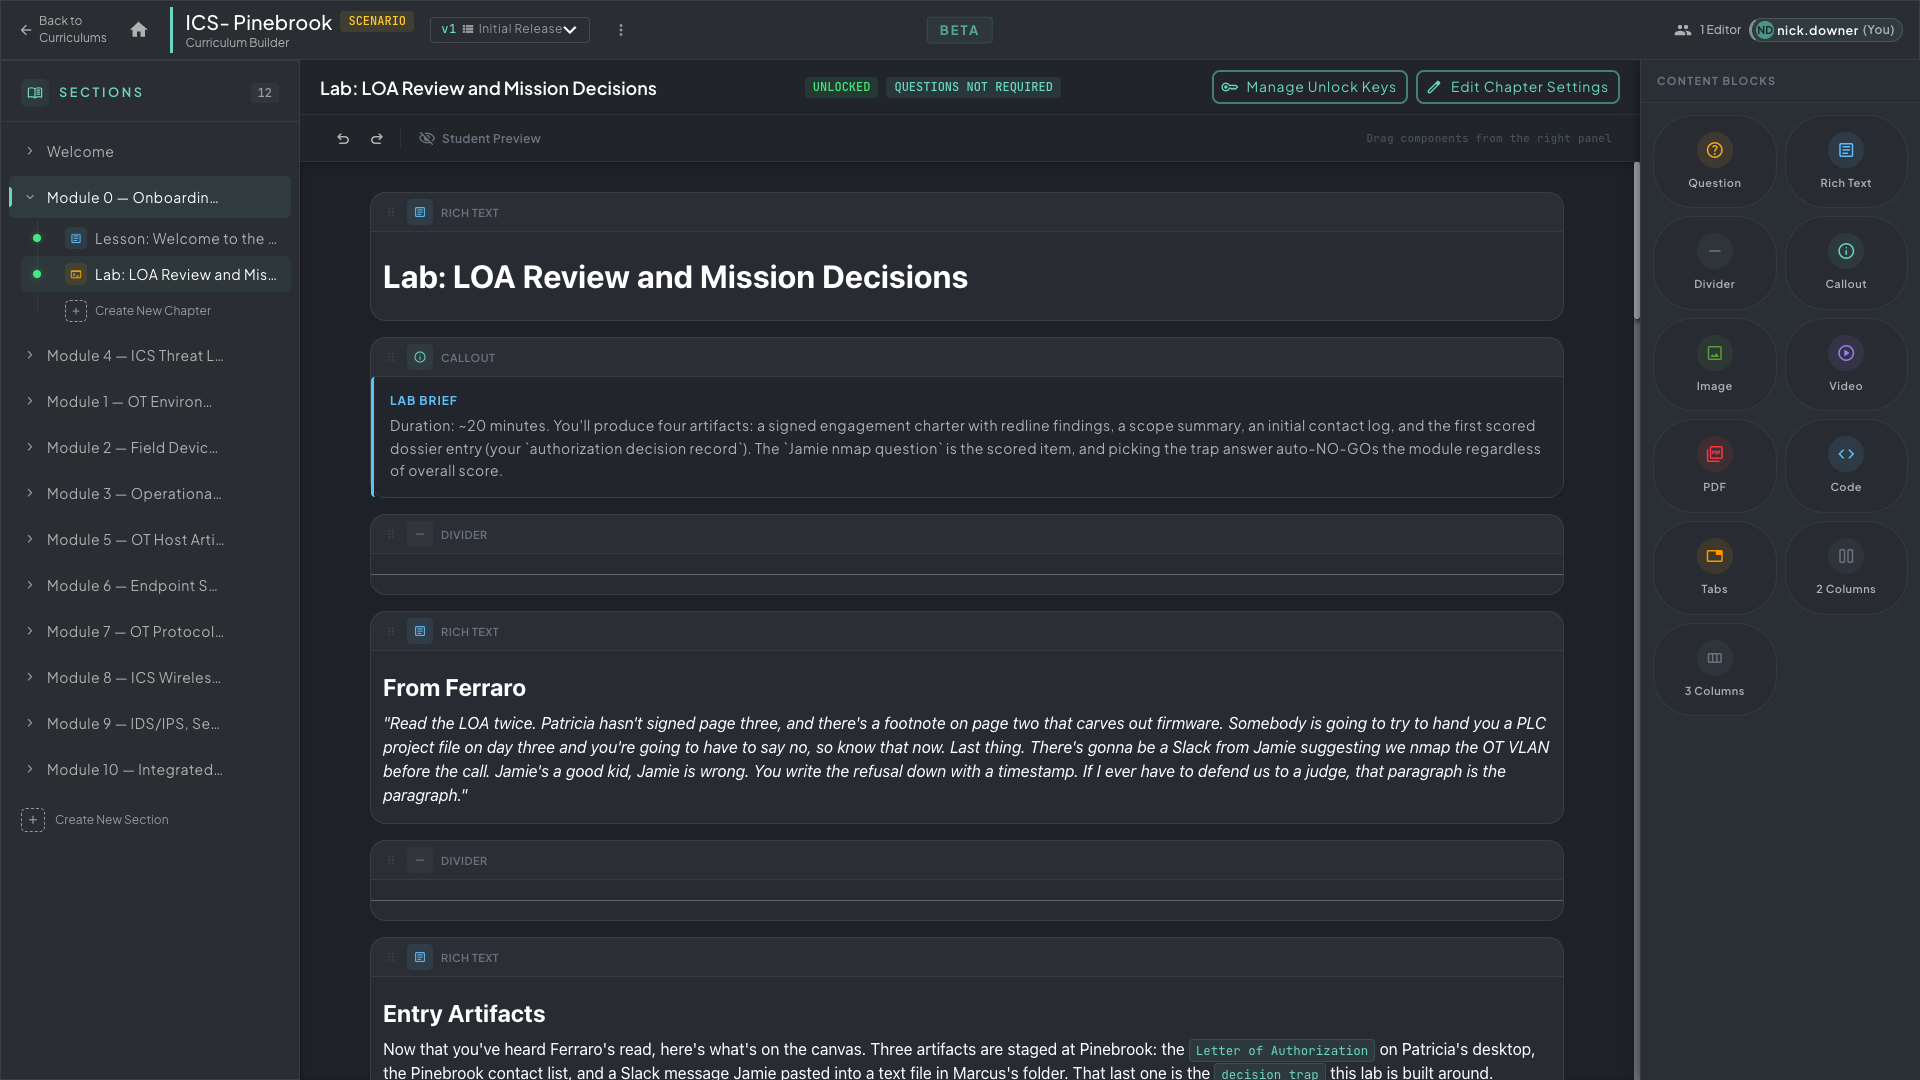
Task: Open Edit Chapter Settings
Action: (x=1517, y=87)
